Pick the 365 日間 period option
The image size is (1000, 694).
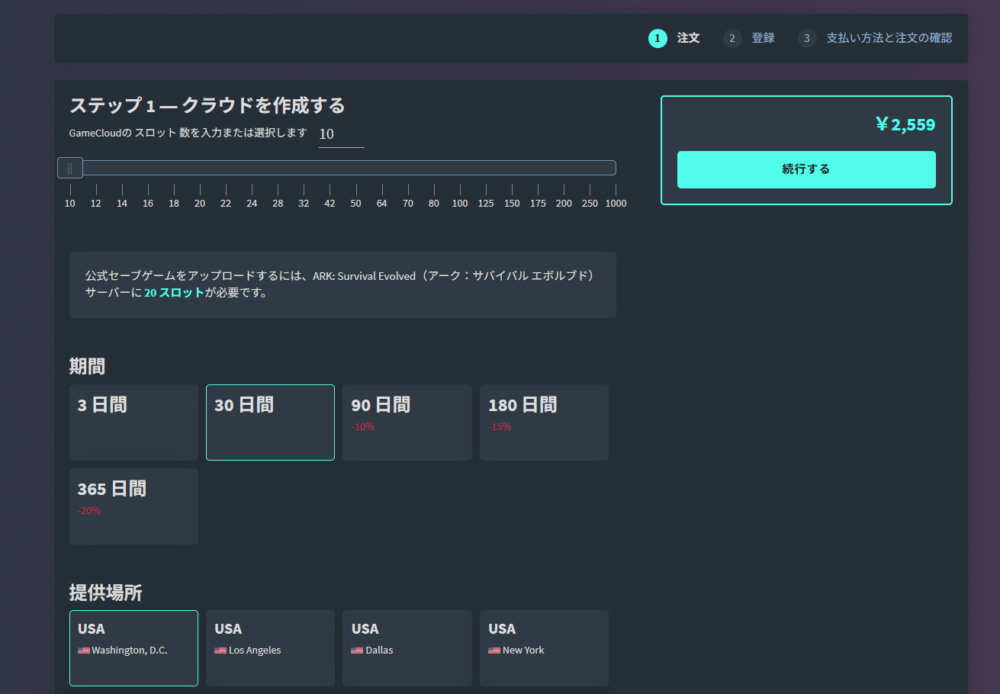[134, 506]
